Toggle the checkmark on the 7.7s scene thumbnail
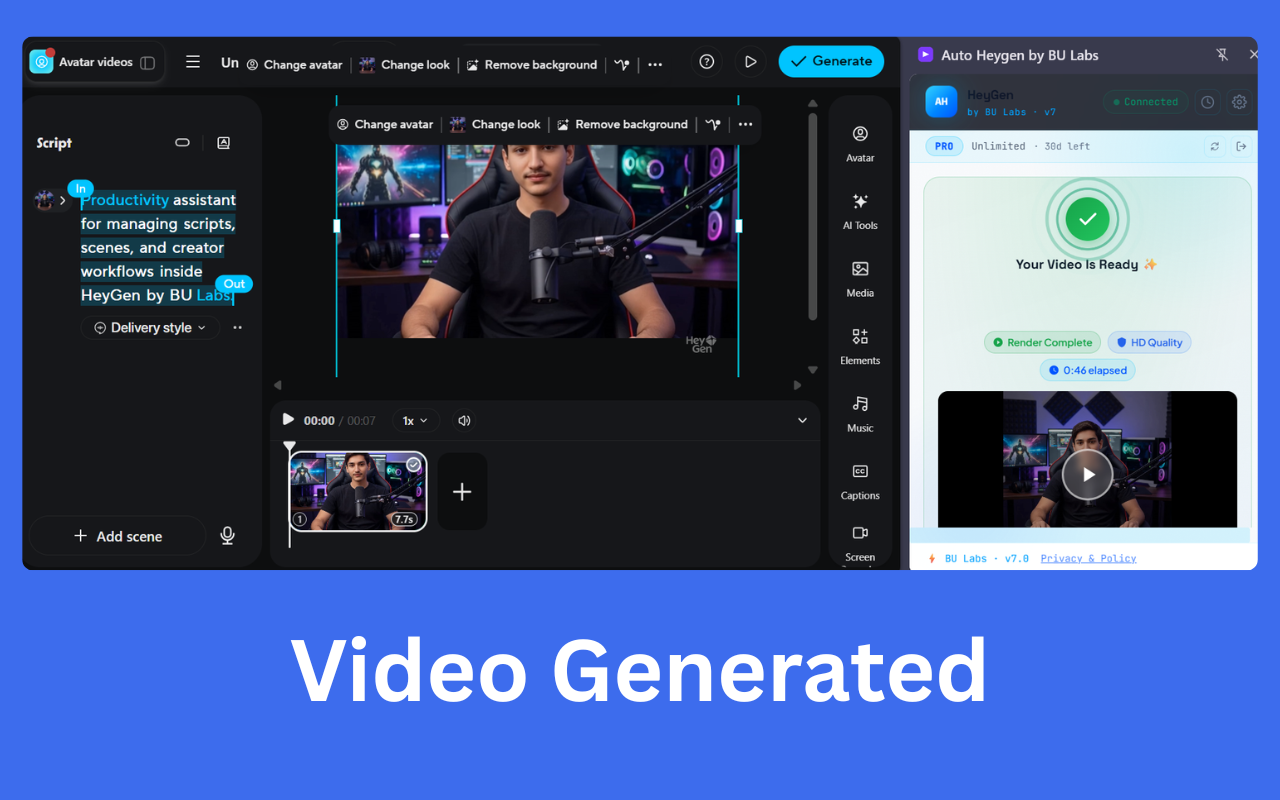Image resolution: width=1280 pixels, height=800 pixels. pos(413,465)
